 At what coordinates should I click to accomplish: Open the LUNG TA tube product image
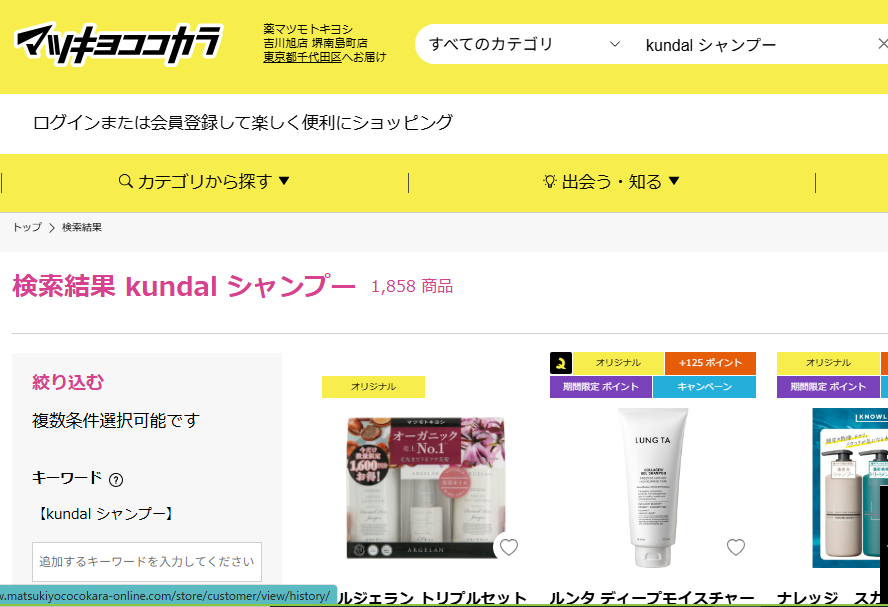[652, 488]
